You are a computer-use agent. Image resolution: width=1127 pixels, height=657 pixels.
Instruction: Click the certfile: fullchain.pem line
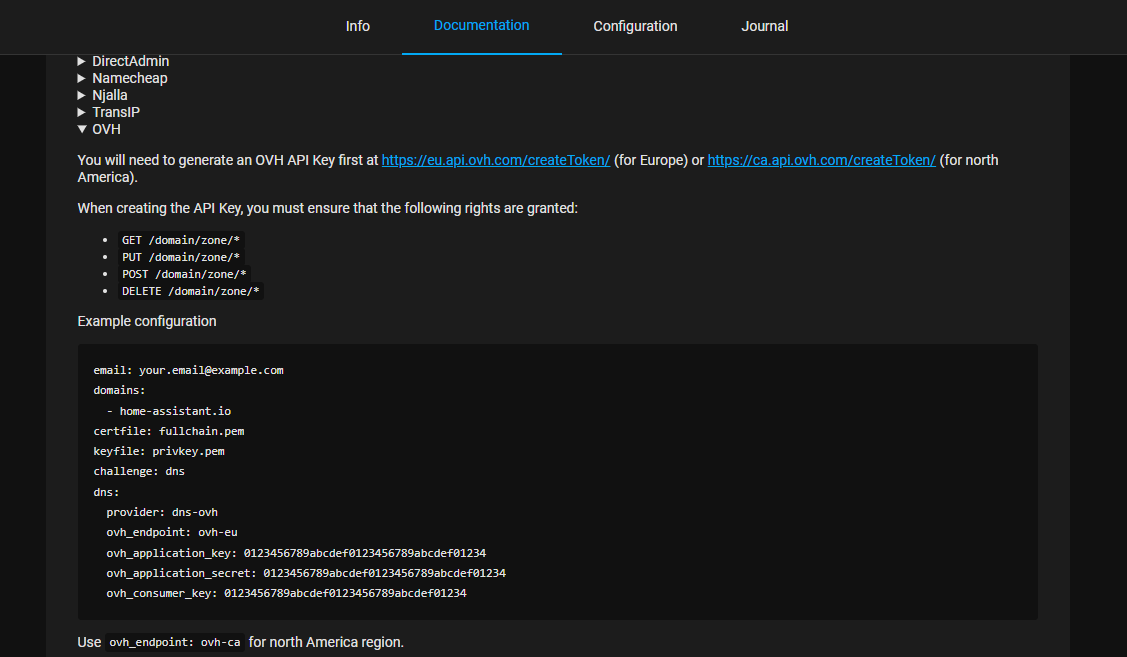point(169,431)
